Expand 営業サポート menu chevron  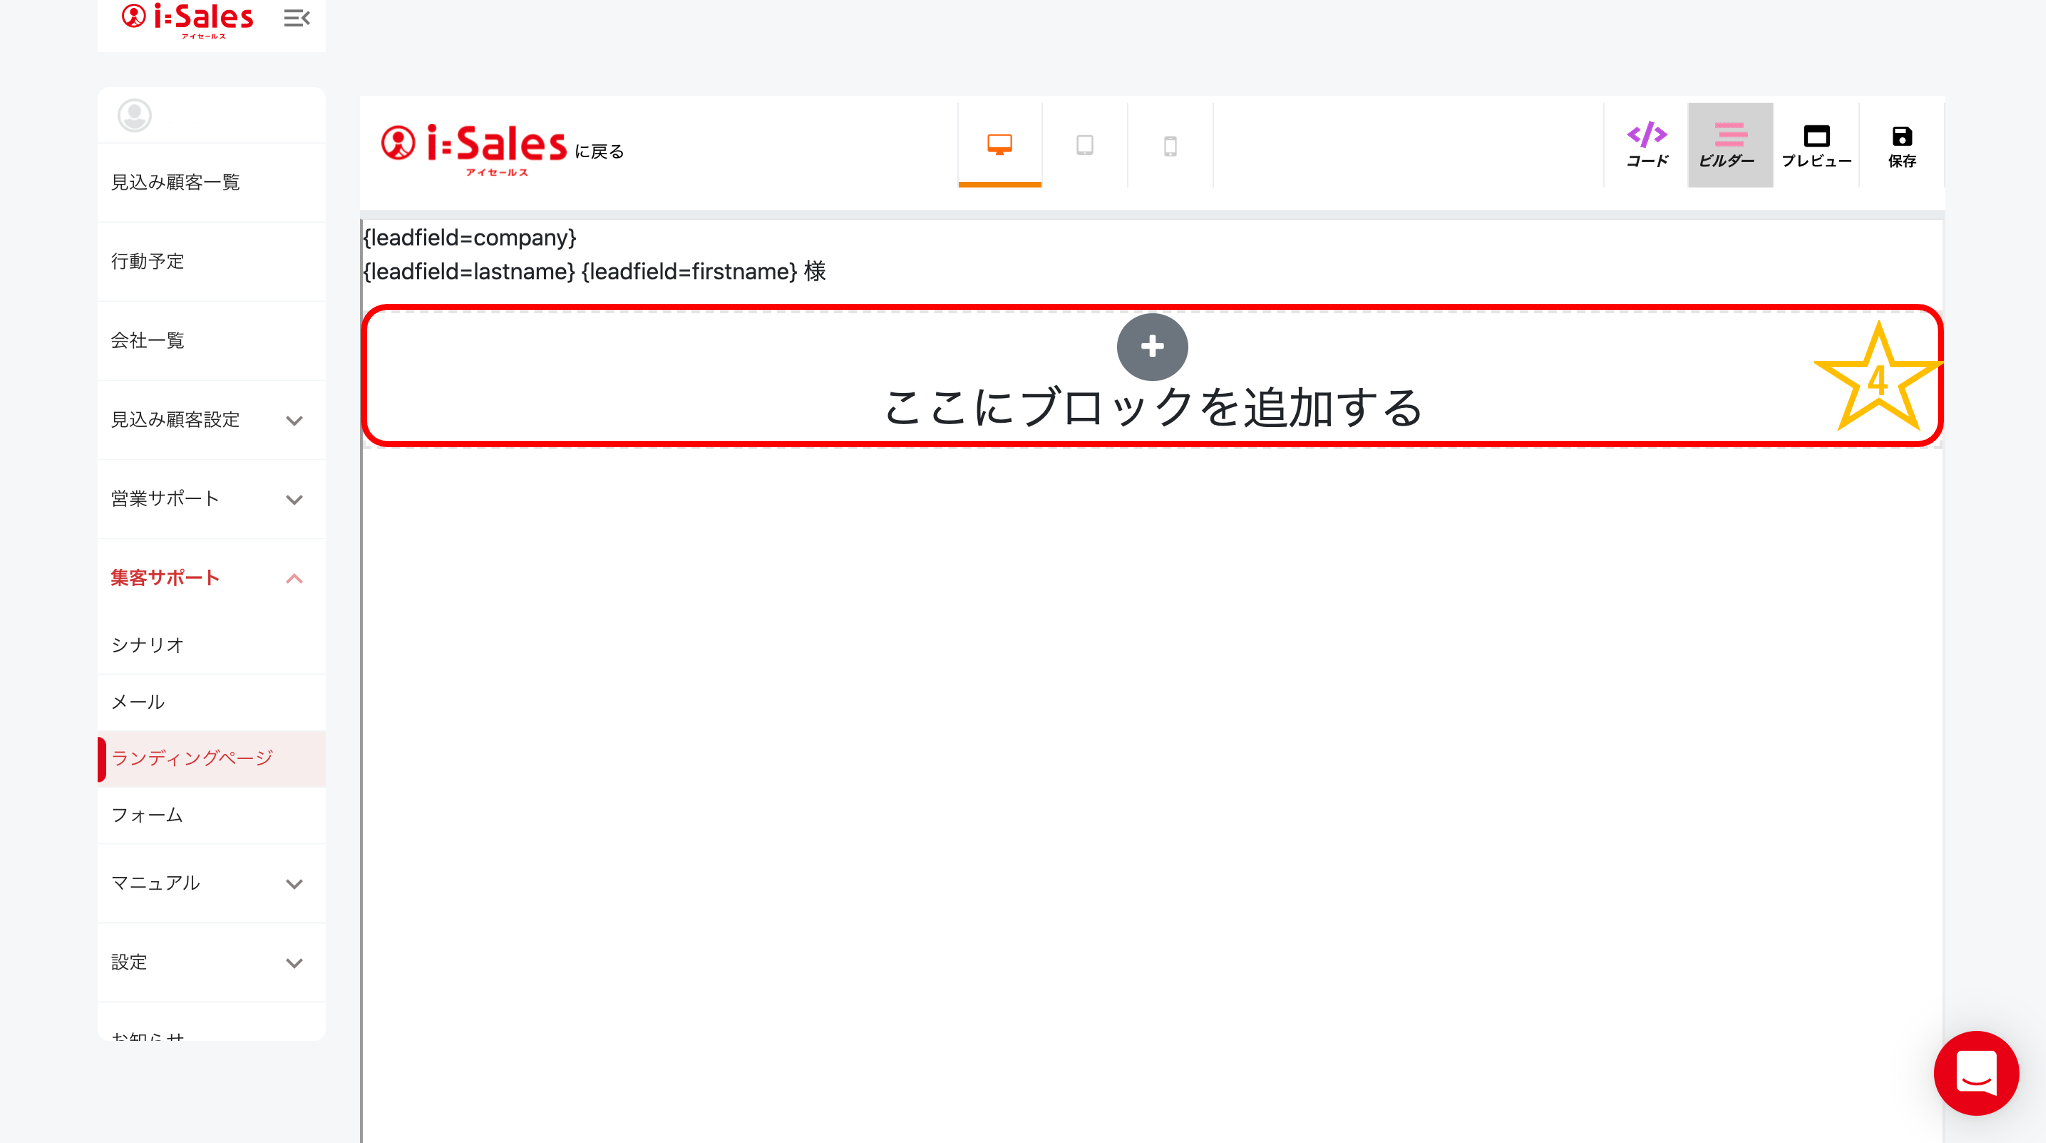294,499
